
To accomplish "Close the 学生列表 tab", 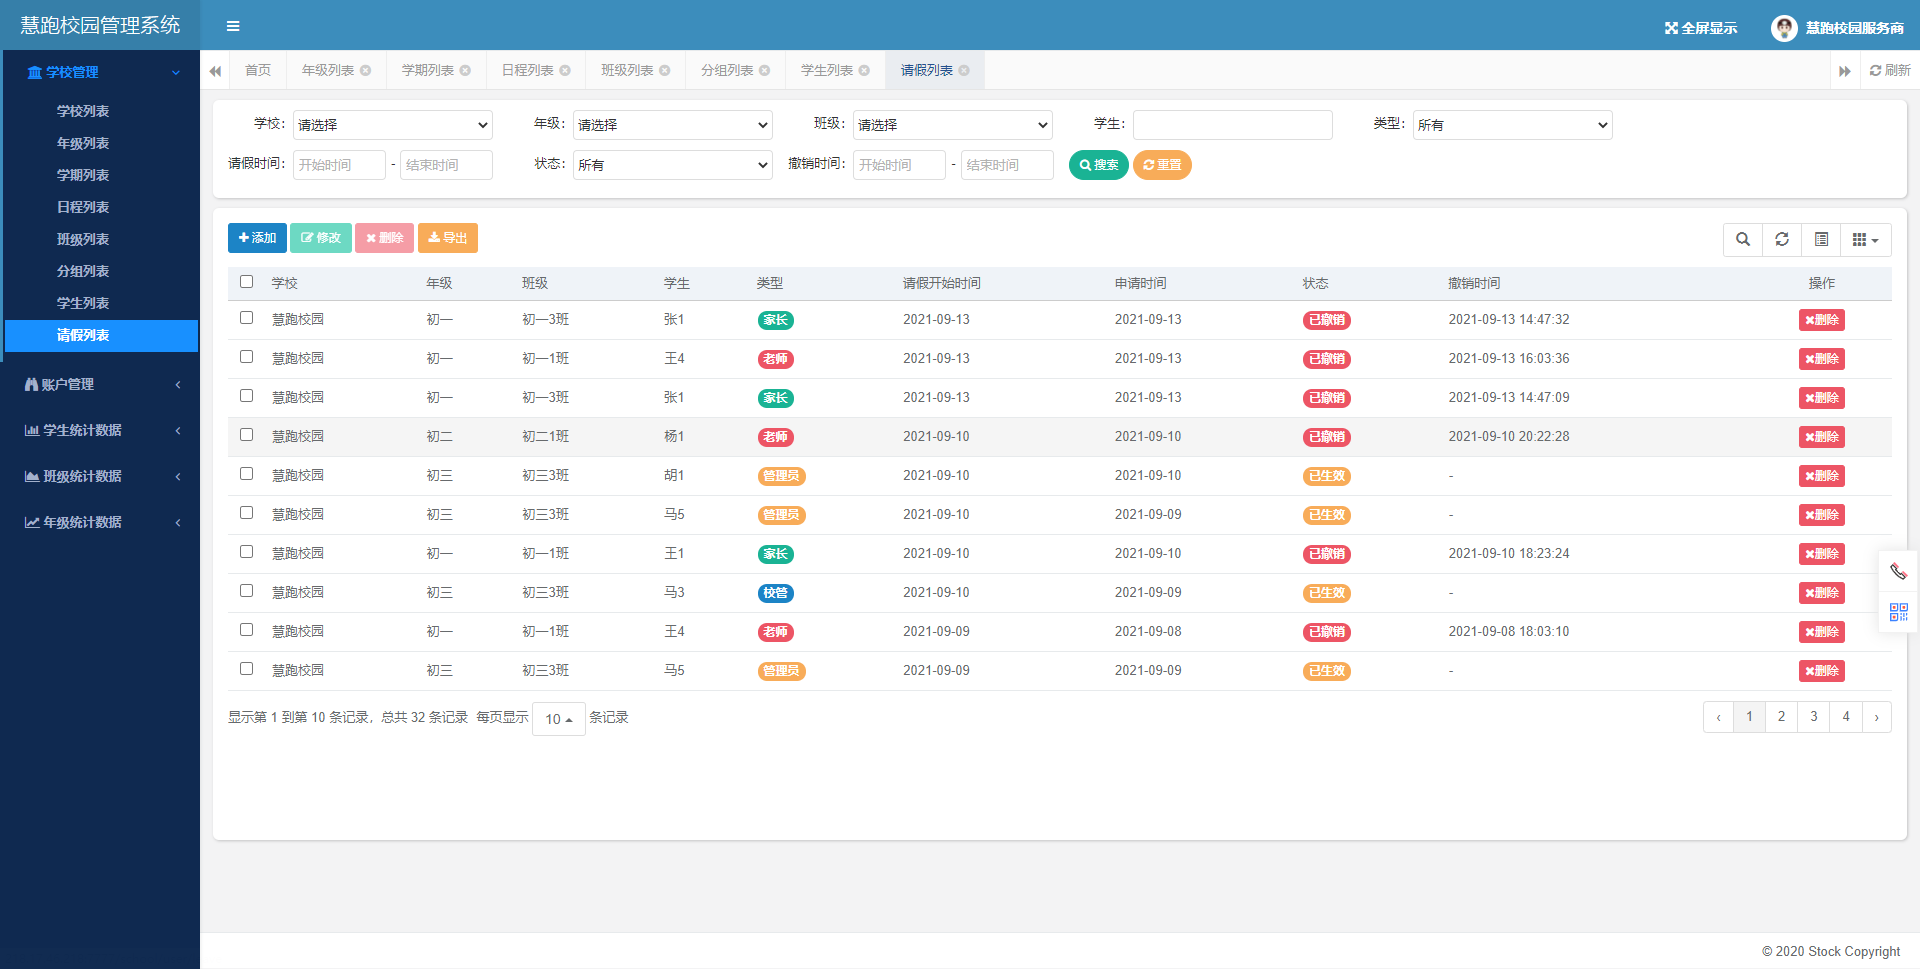I will 865,71.
